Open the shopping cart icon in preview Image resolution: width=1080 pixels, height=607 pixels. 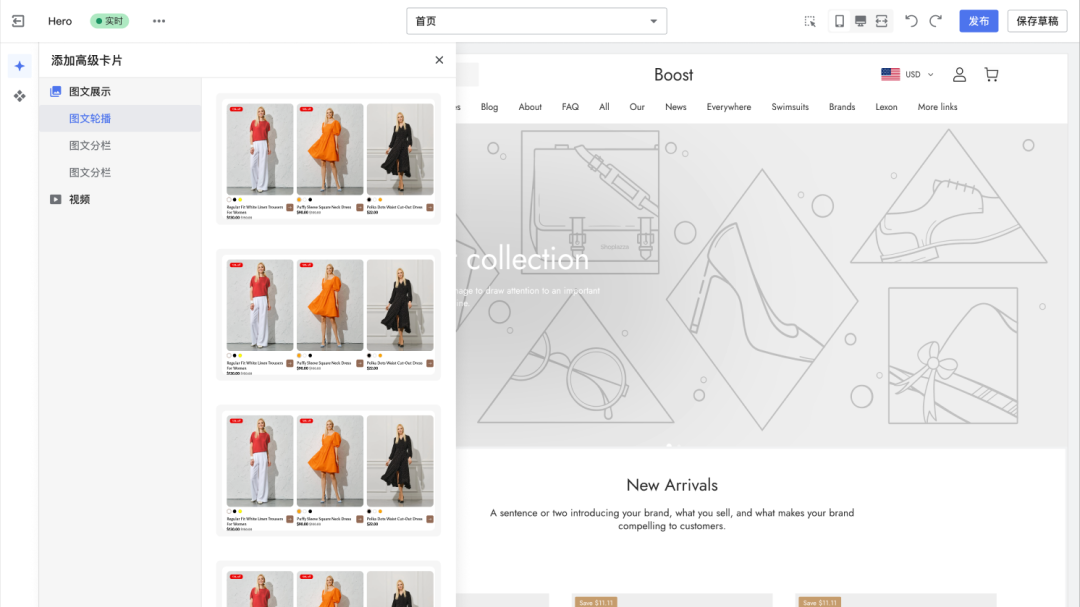(x=991, y=75)
